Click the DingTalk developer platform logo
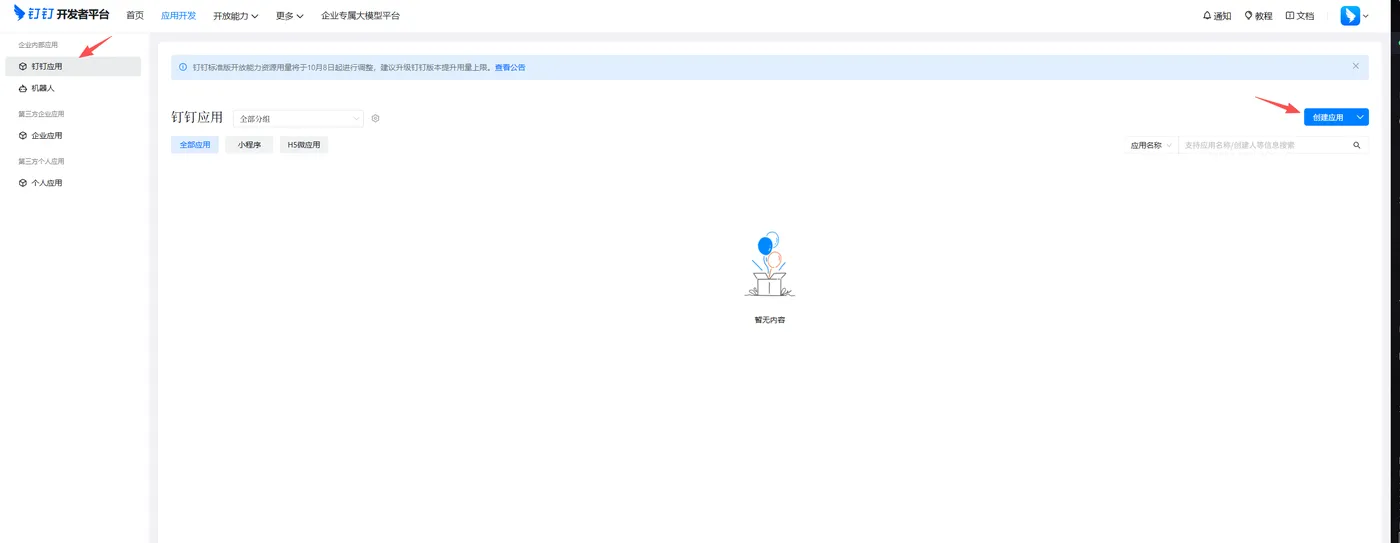This screenshot has height=543, width=1400. click(x=61, y=14)
